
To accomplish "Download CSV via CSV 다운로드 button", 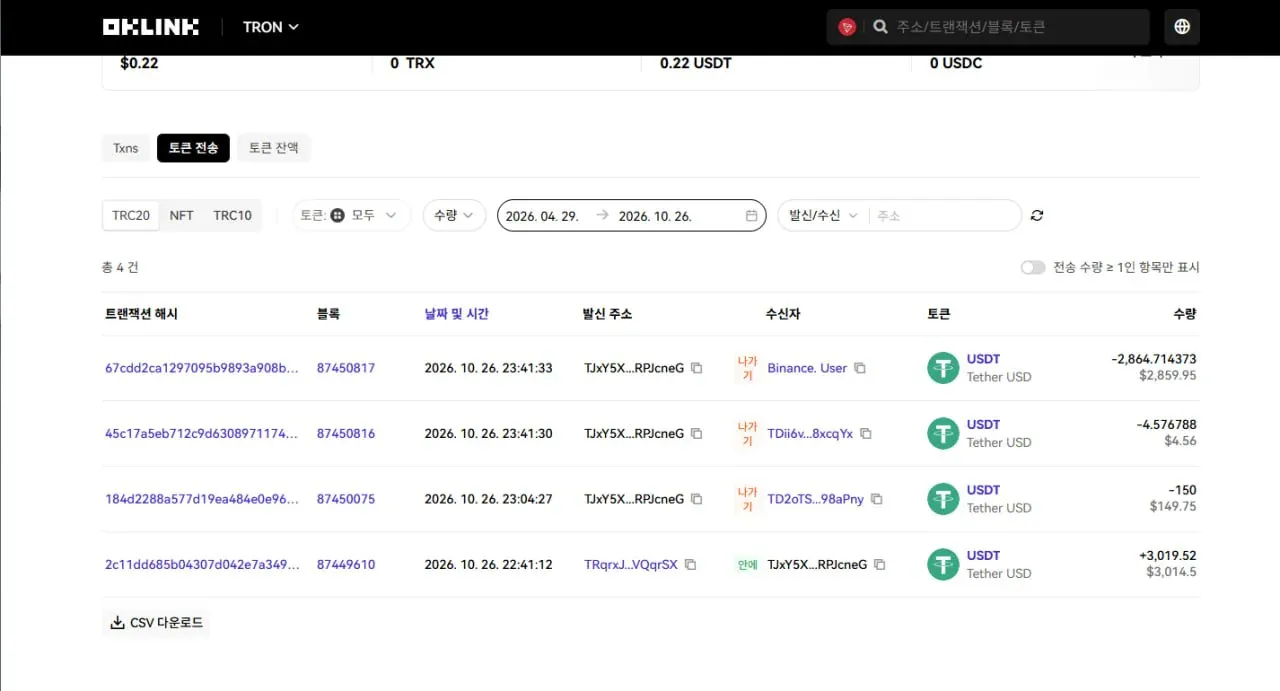I will 156,622.
